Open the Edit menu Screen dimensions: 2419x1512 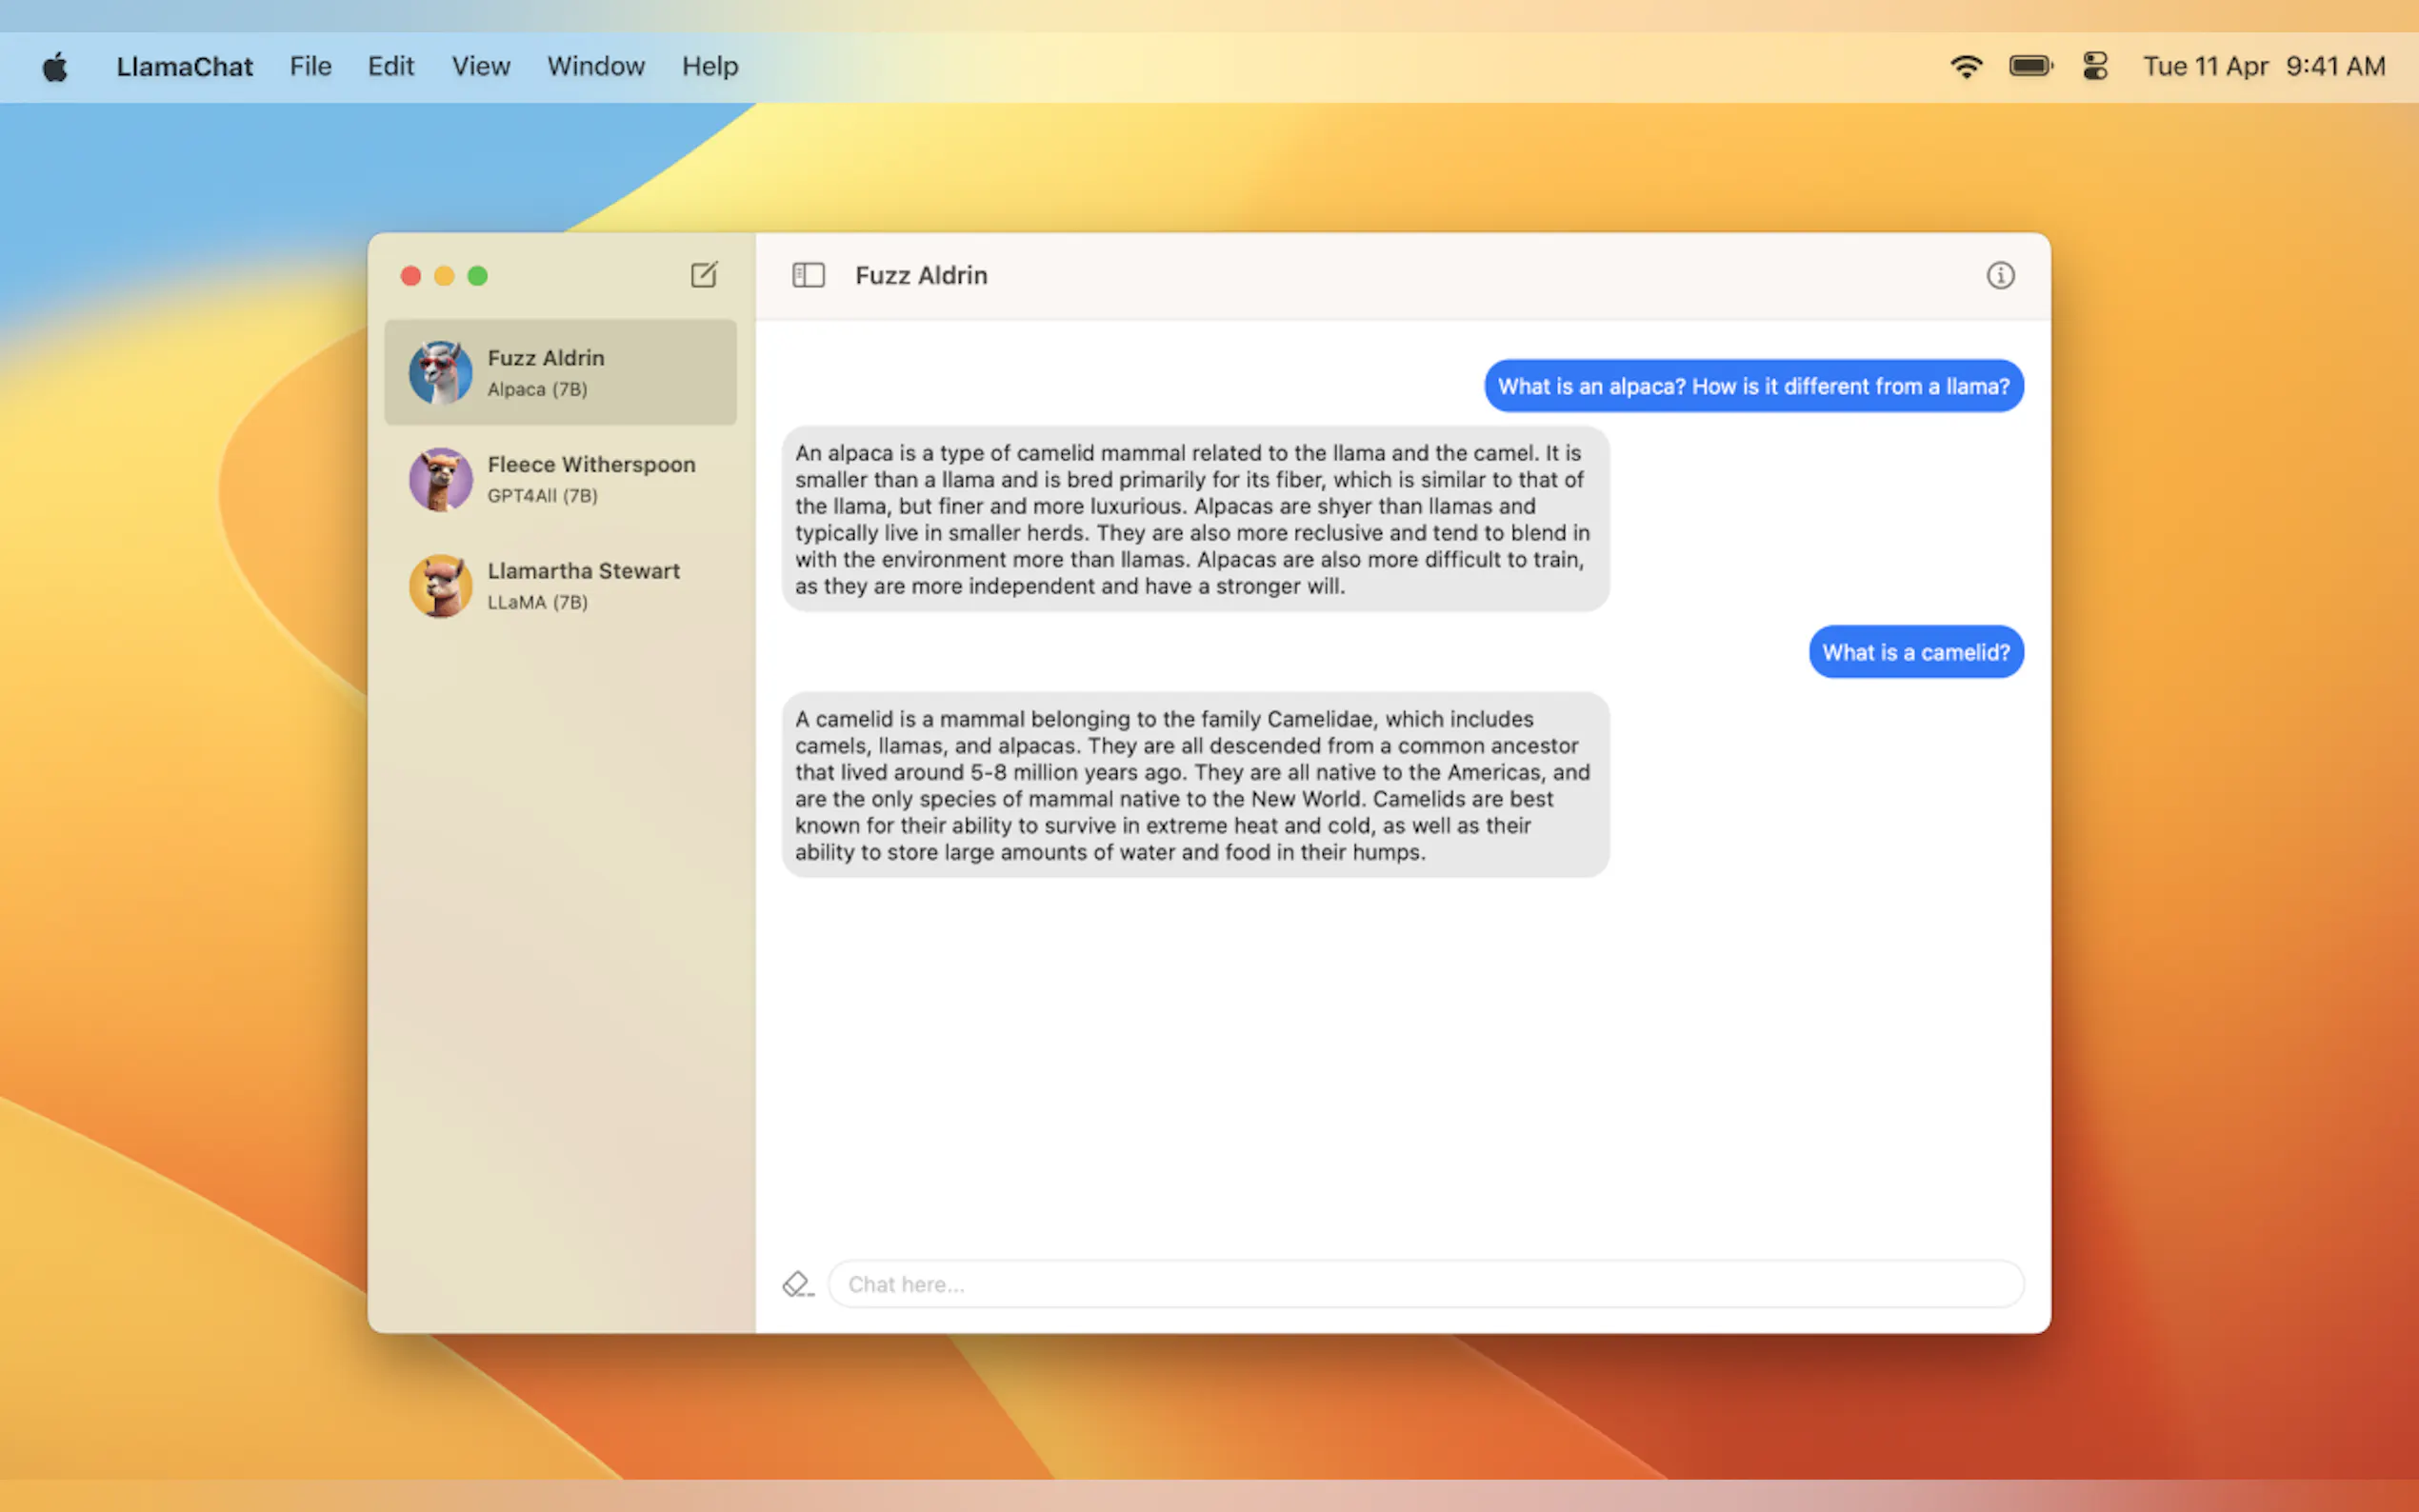390,67
